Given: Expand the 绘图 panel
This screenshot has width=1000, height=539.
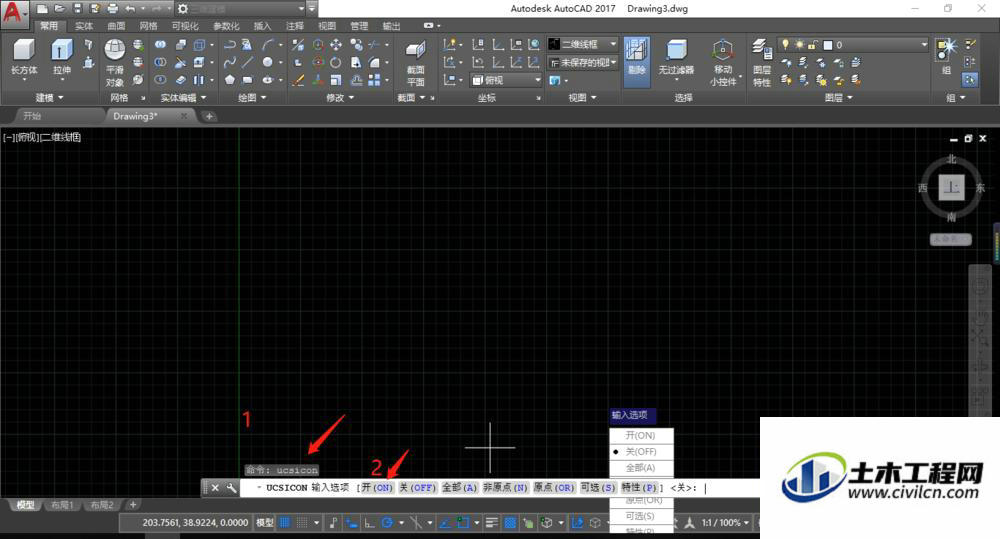Looking at the screenshot, I should pos(252,98).
